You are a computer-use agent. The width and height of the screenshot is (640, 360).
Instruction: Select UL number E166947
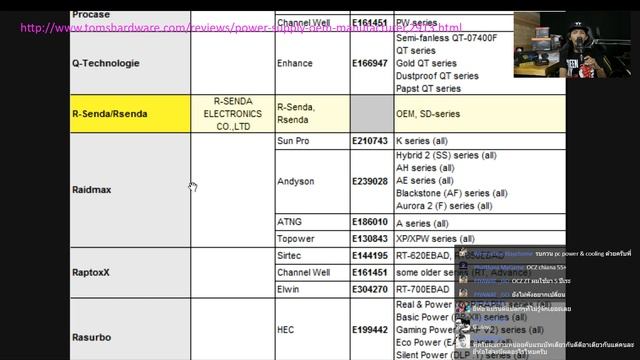(370, 63)
